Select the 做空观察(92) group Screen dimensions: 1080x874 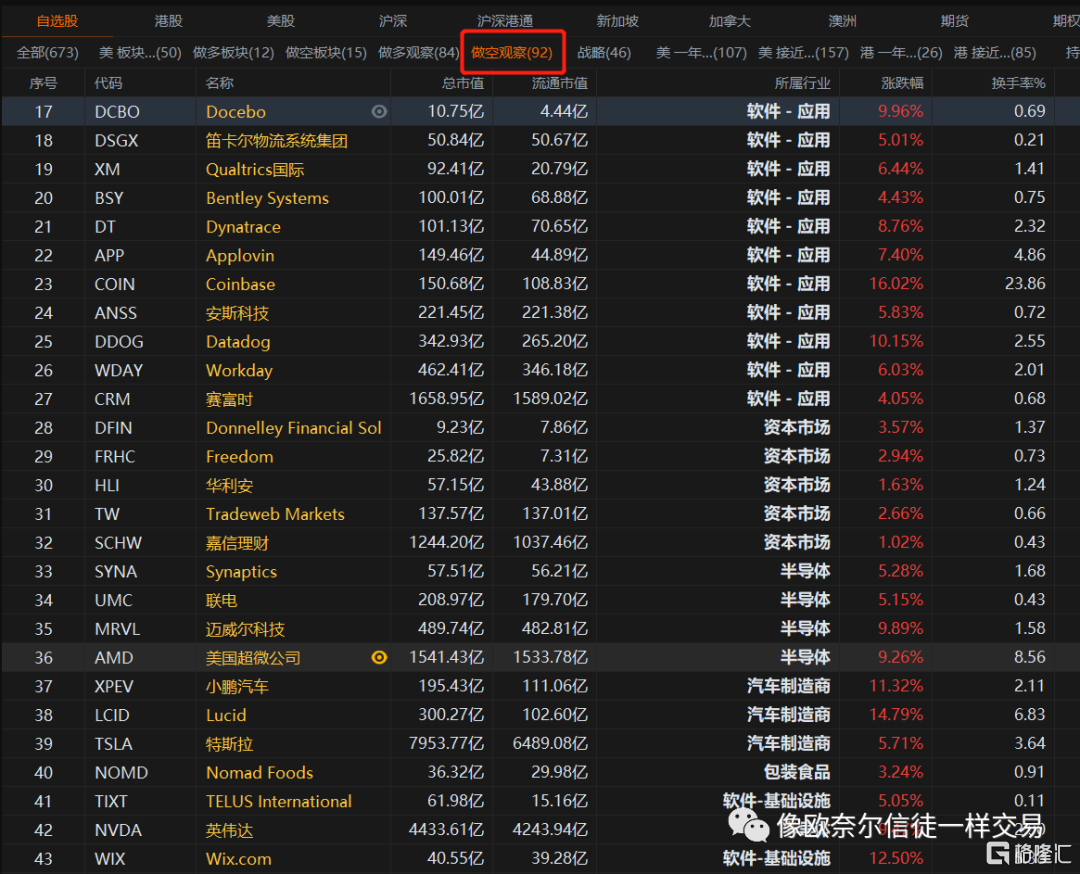(512, 52)
